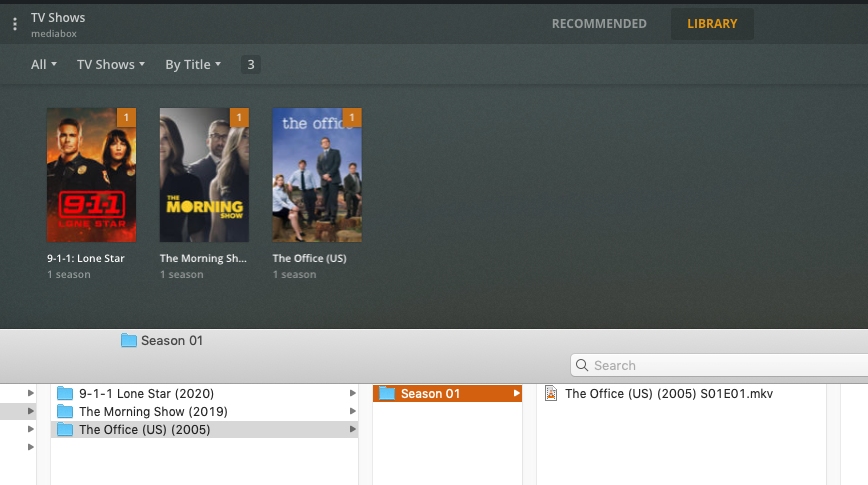Viewport: 868px width, 485px height.
Task: Click the show count badge 3
Action: coord(251,64)
